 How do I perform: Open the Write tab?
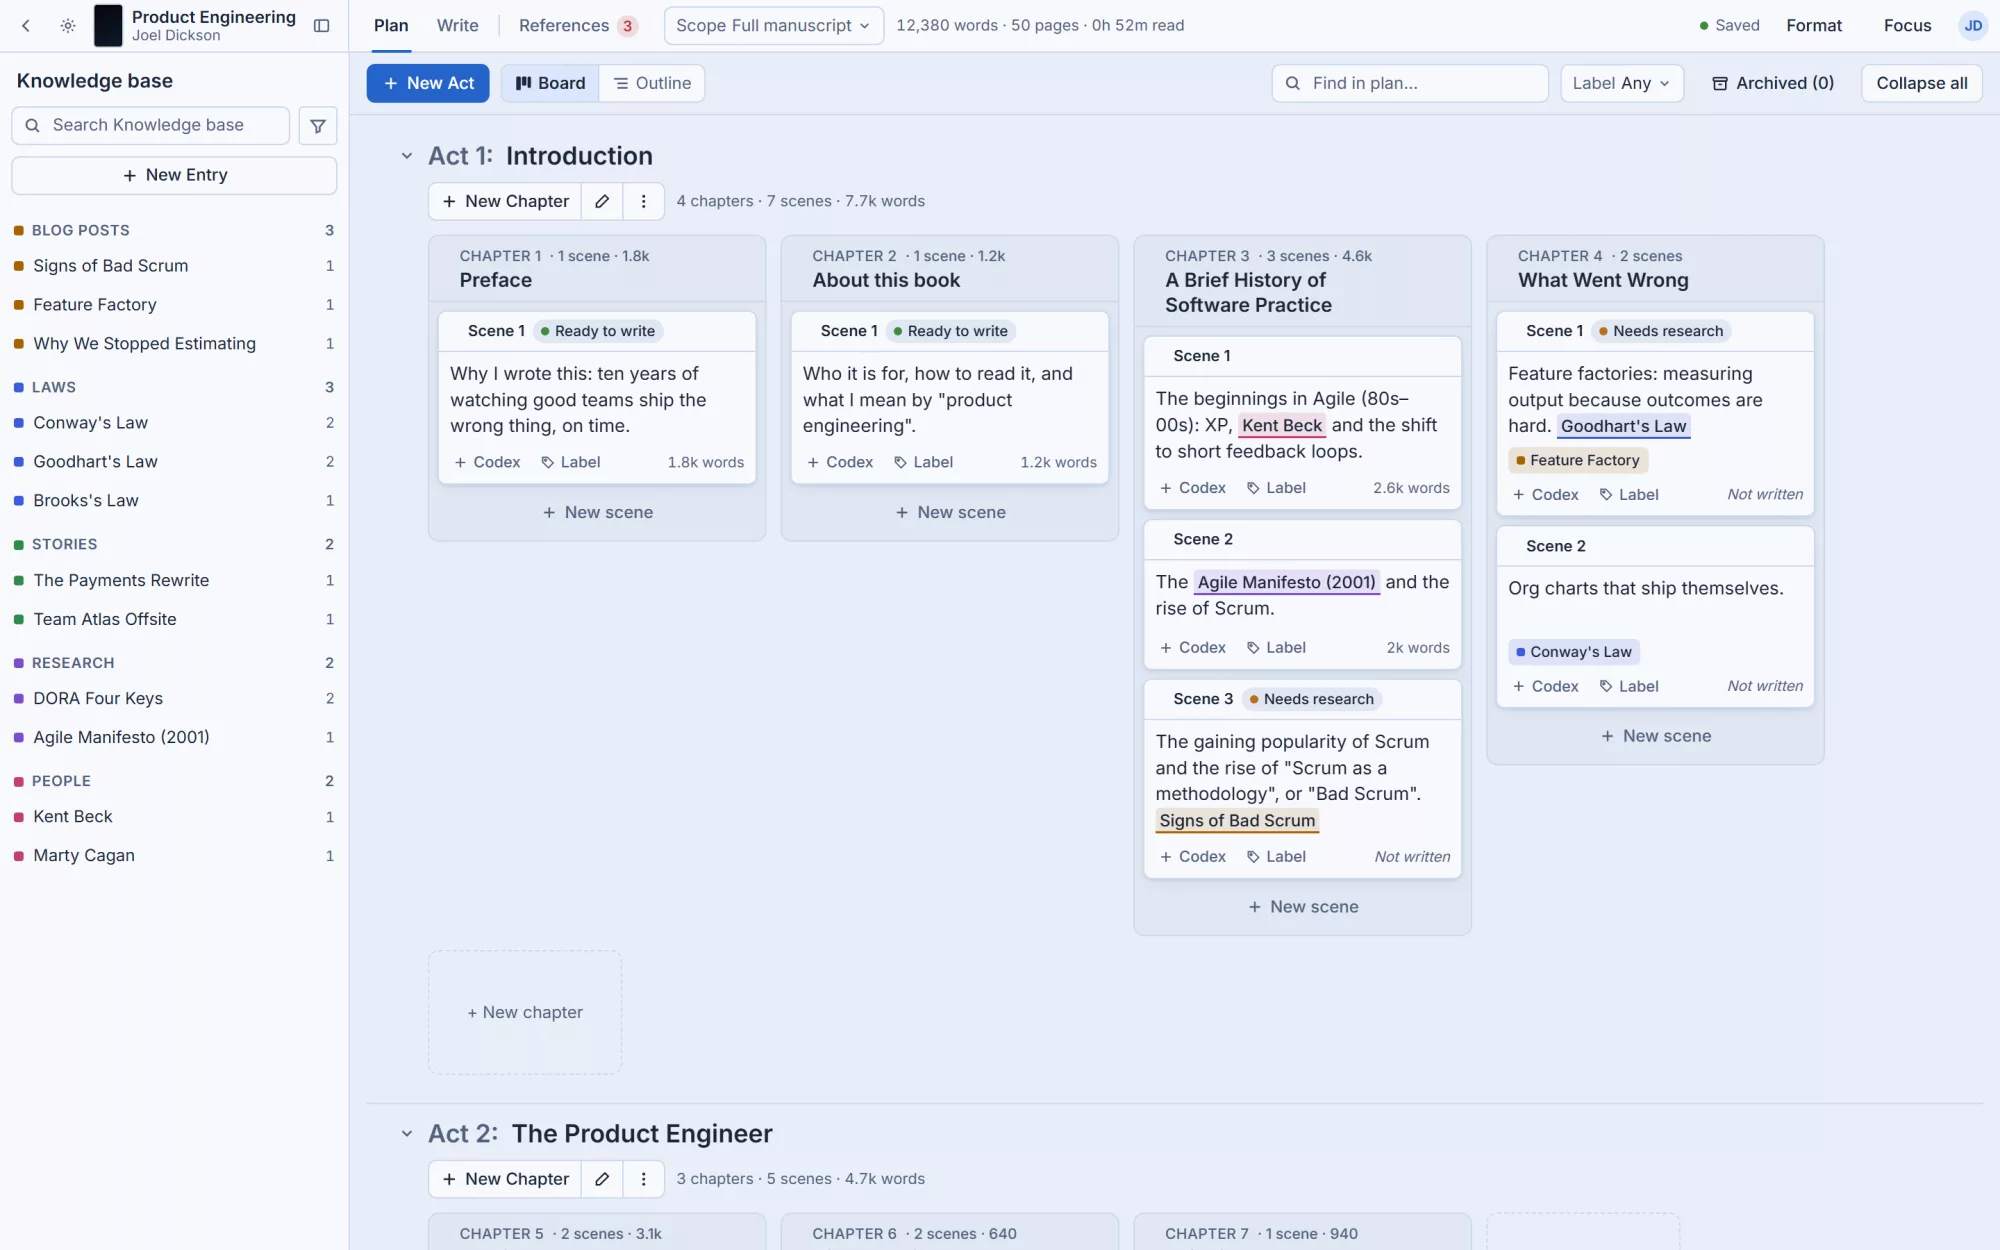457,26
